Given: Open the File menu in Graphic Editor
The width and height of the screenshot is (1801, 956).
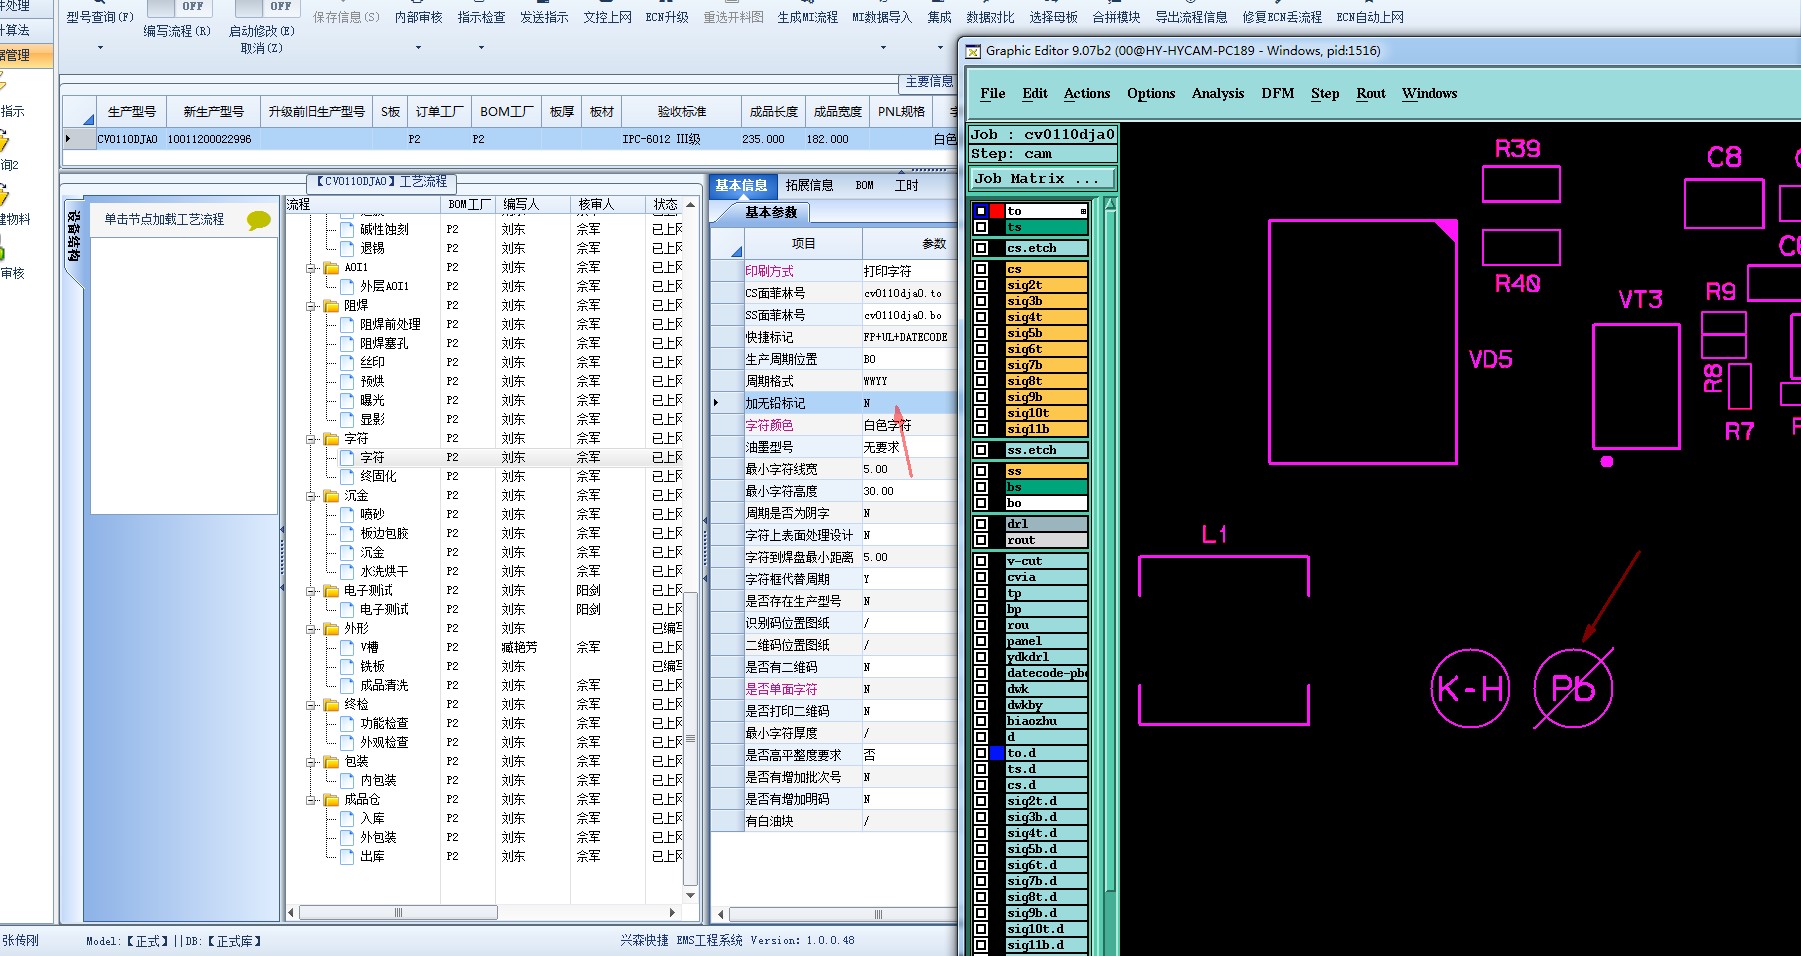Looking at the screenshot, I should (993, 93).
